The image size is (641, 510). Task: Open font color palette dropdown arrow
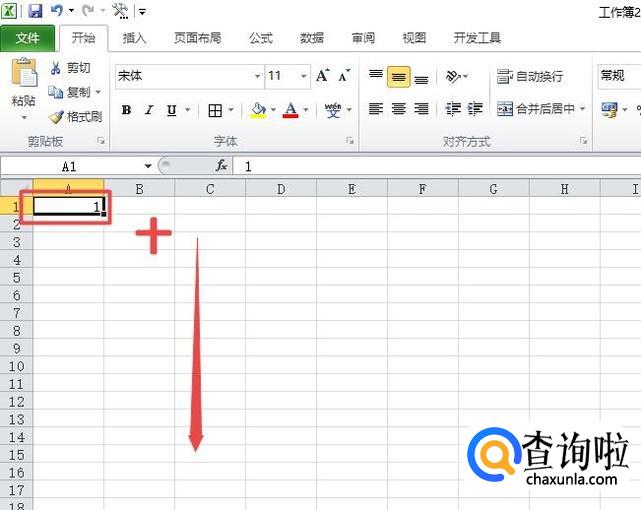click(306, 110)
